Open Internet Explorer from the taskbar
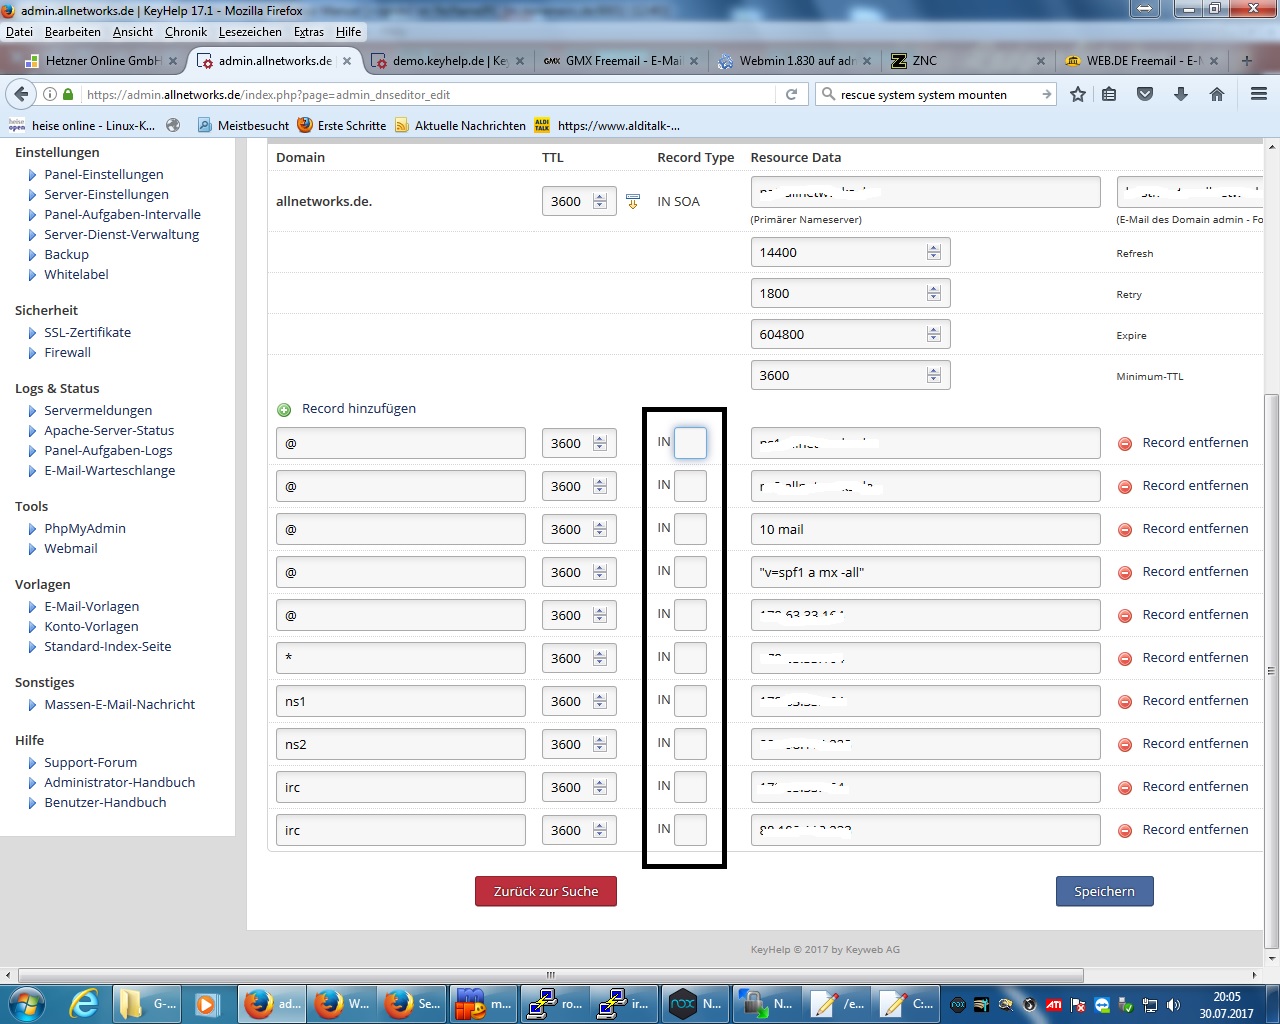 [x=82, y=1003]
